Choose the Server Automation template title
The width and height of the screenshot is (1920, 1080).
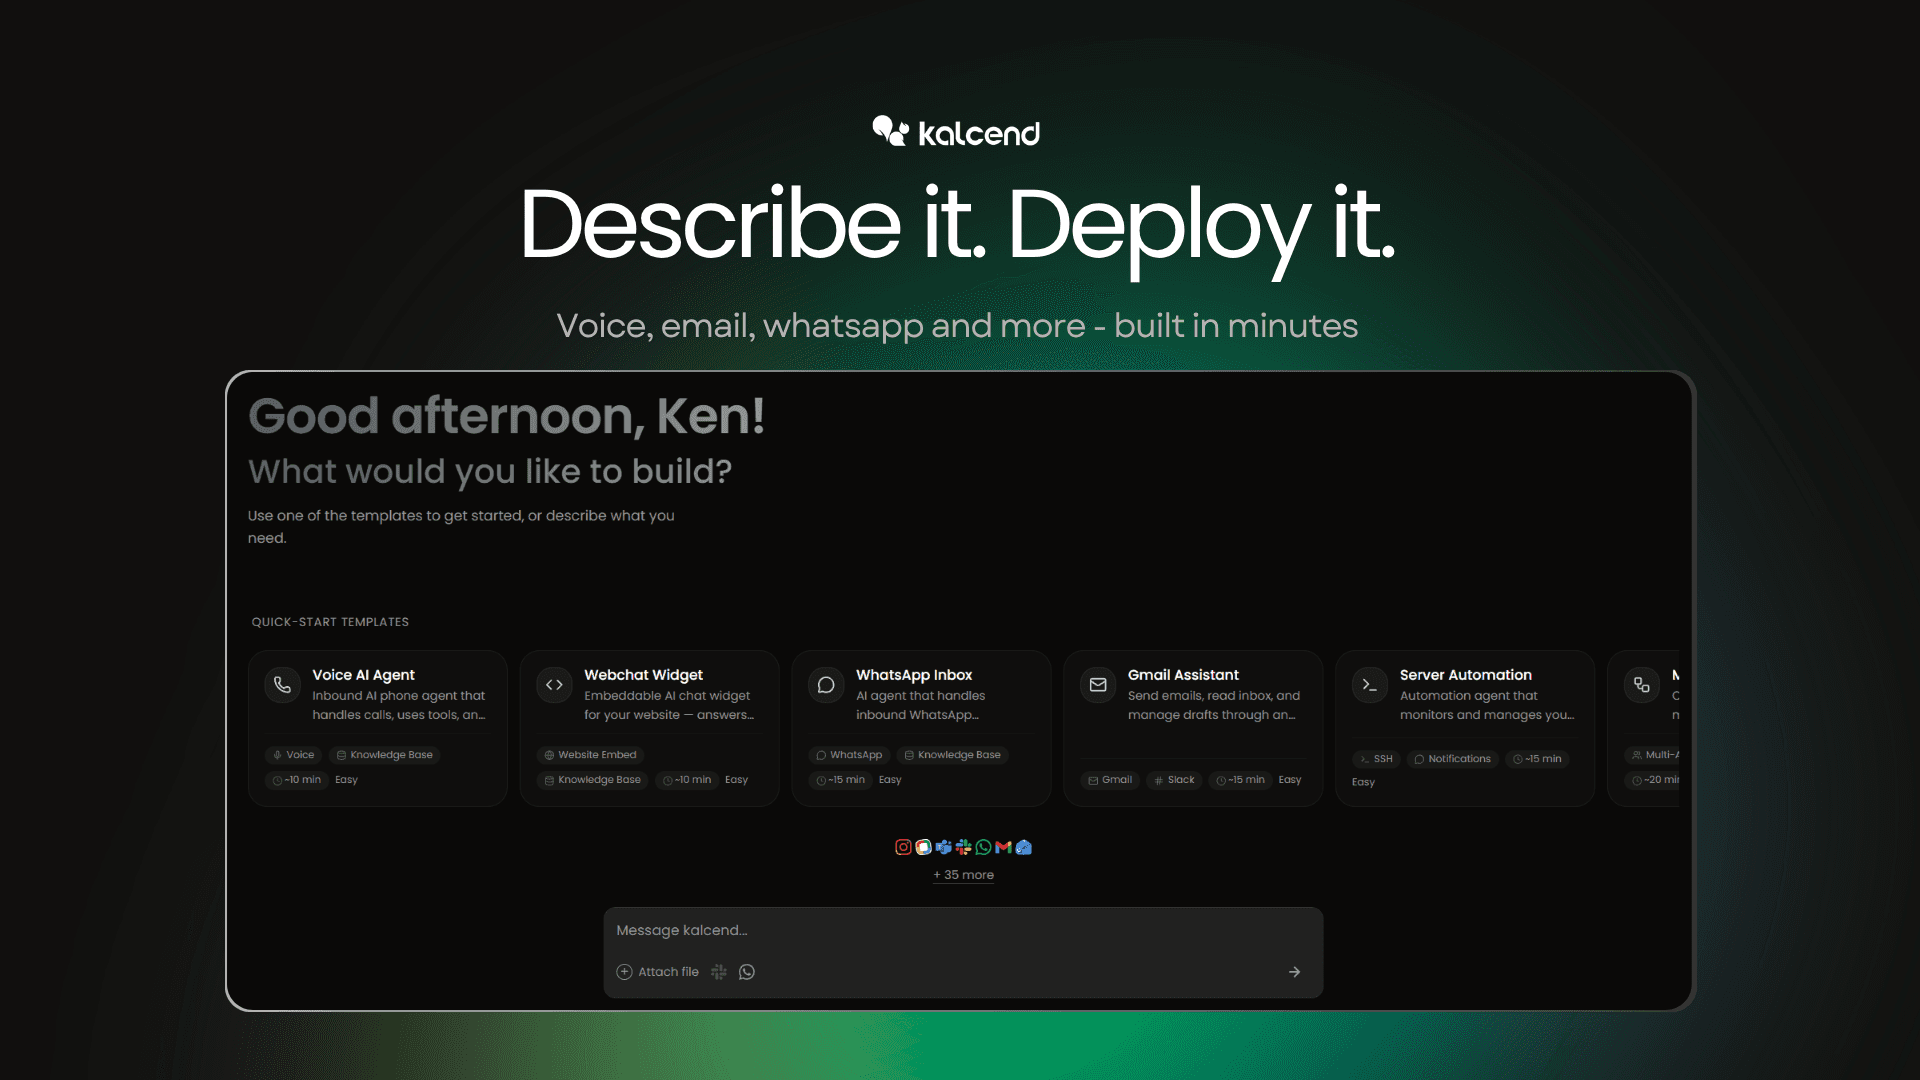[x=1465, y=675]
